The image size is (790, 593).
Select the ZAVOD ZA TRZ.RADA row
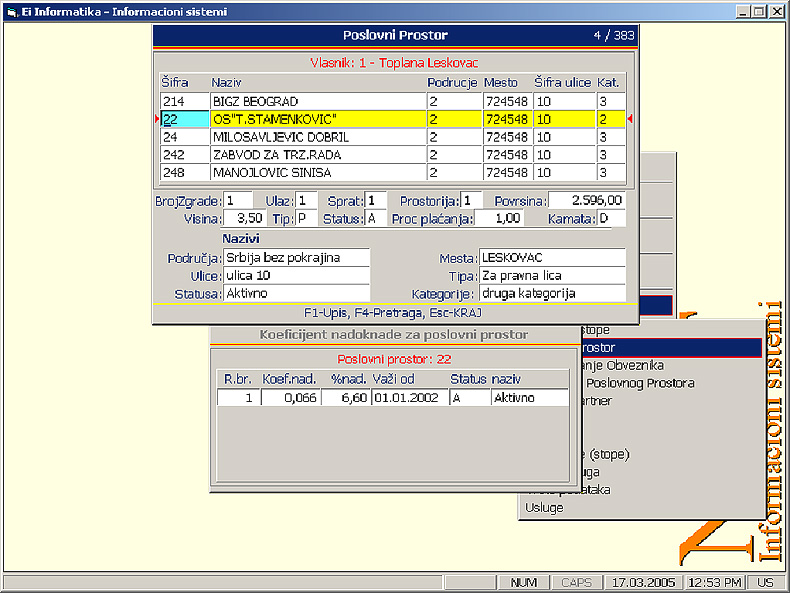tap(316, 155)
